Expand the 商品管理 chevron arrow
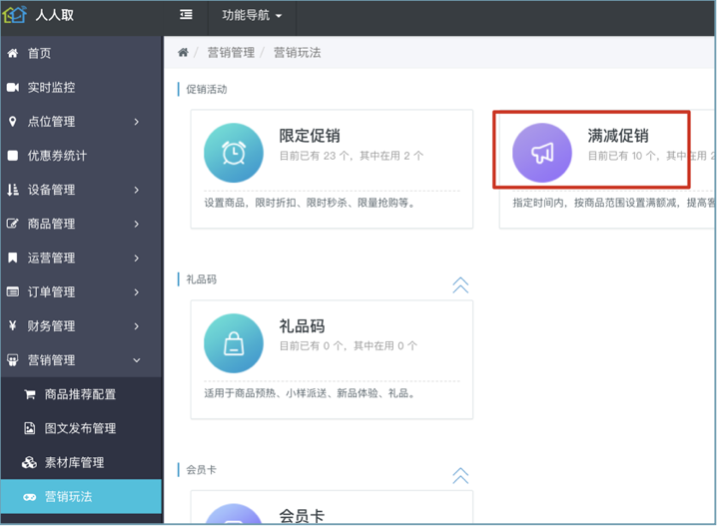722x530 pixels. tap(136, 224)
